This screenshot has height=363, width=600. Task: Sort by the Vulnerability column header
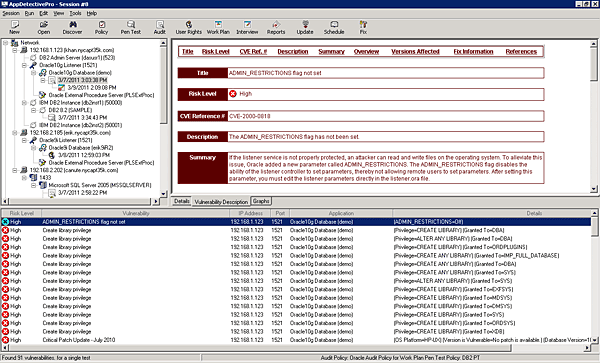(x=135, y=213)
